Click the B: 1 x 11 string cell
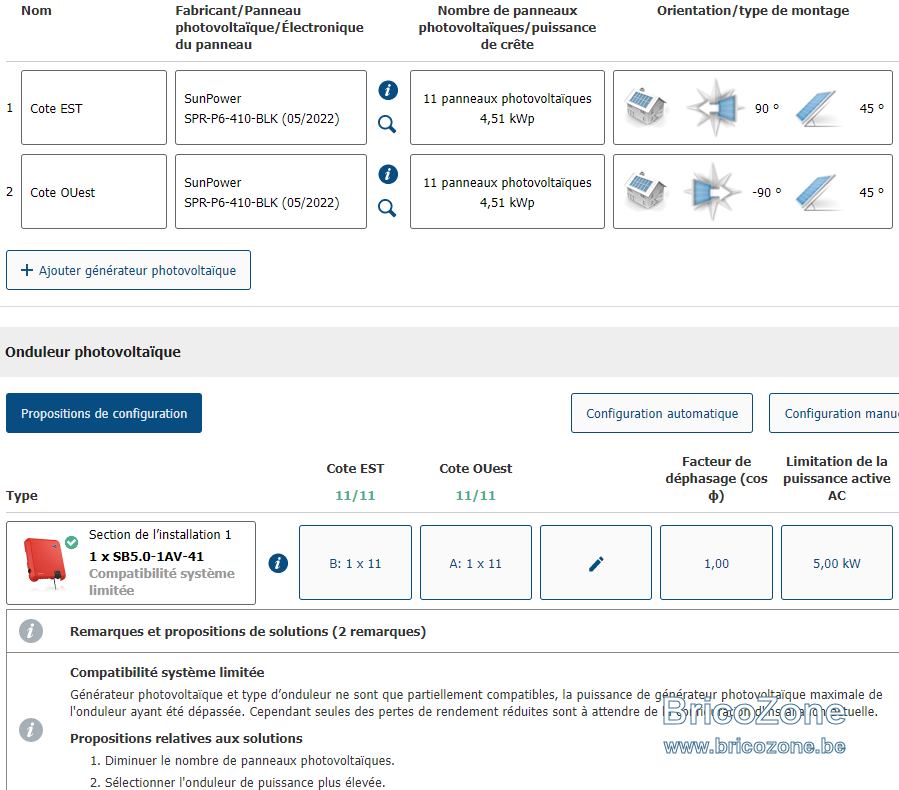The image size is (899, 790). tap(355, 563)
